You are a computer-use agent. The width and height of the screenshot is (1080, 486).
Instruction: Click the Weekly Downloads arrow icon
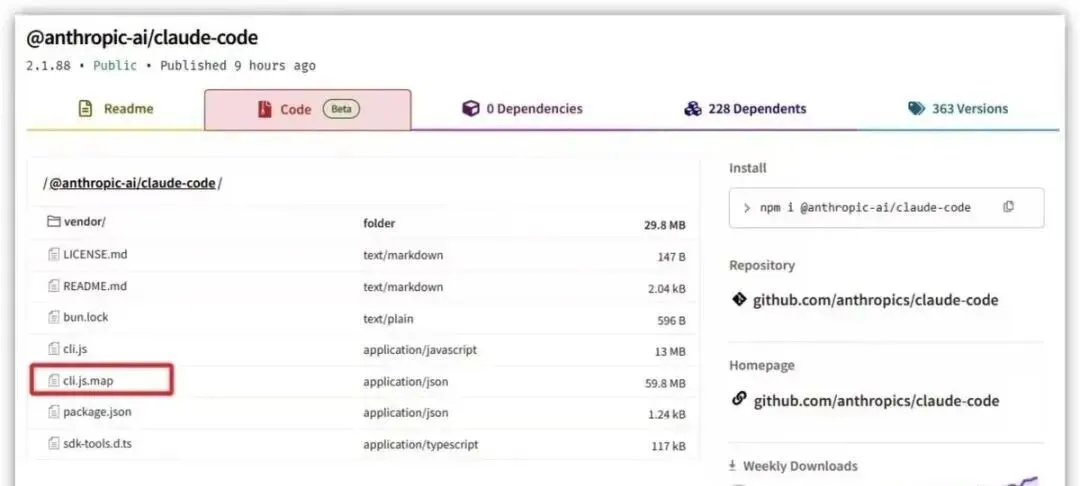pyautogui.click(x=733, y=466)
